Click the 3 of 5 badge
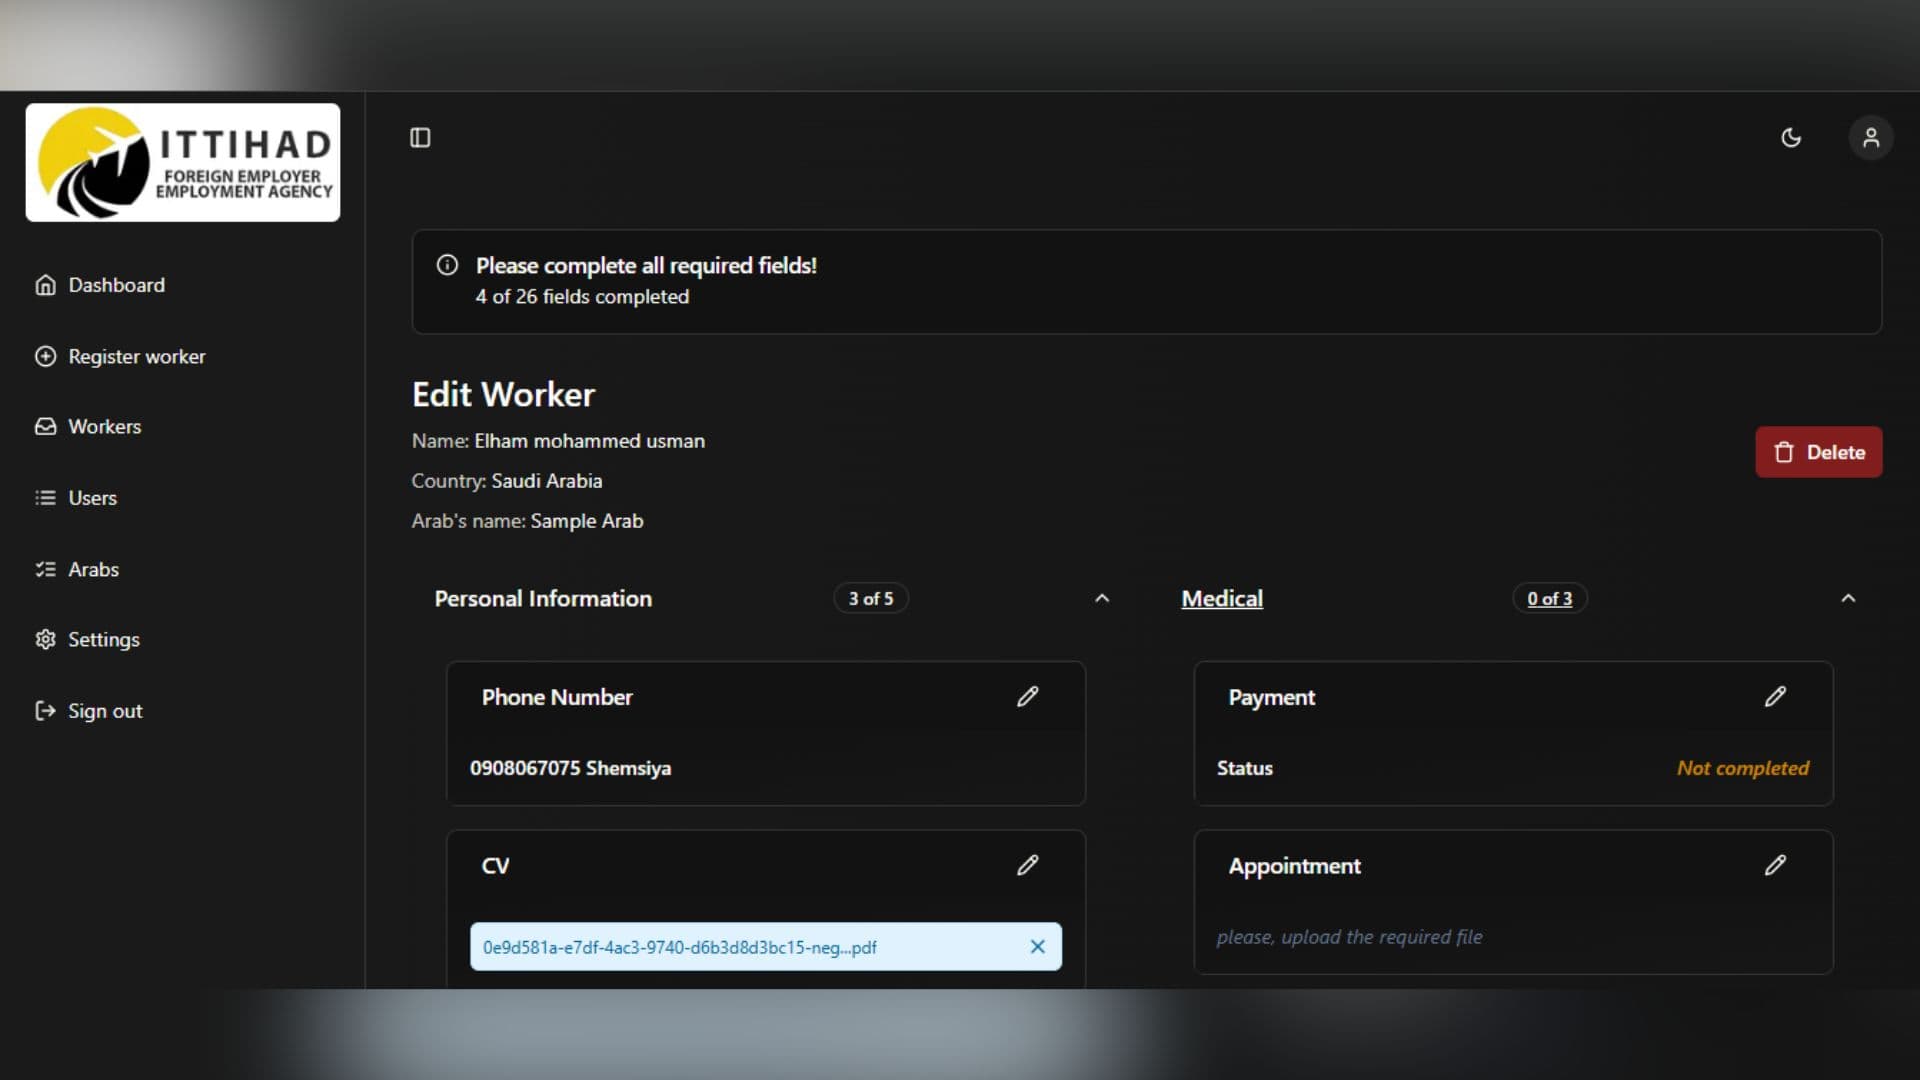The height and width of the screenshot is (1080, 1920). click(x=871, y=598)
